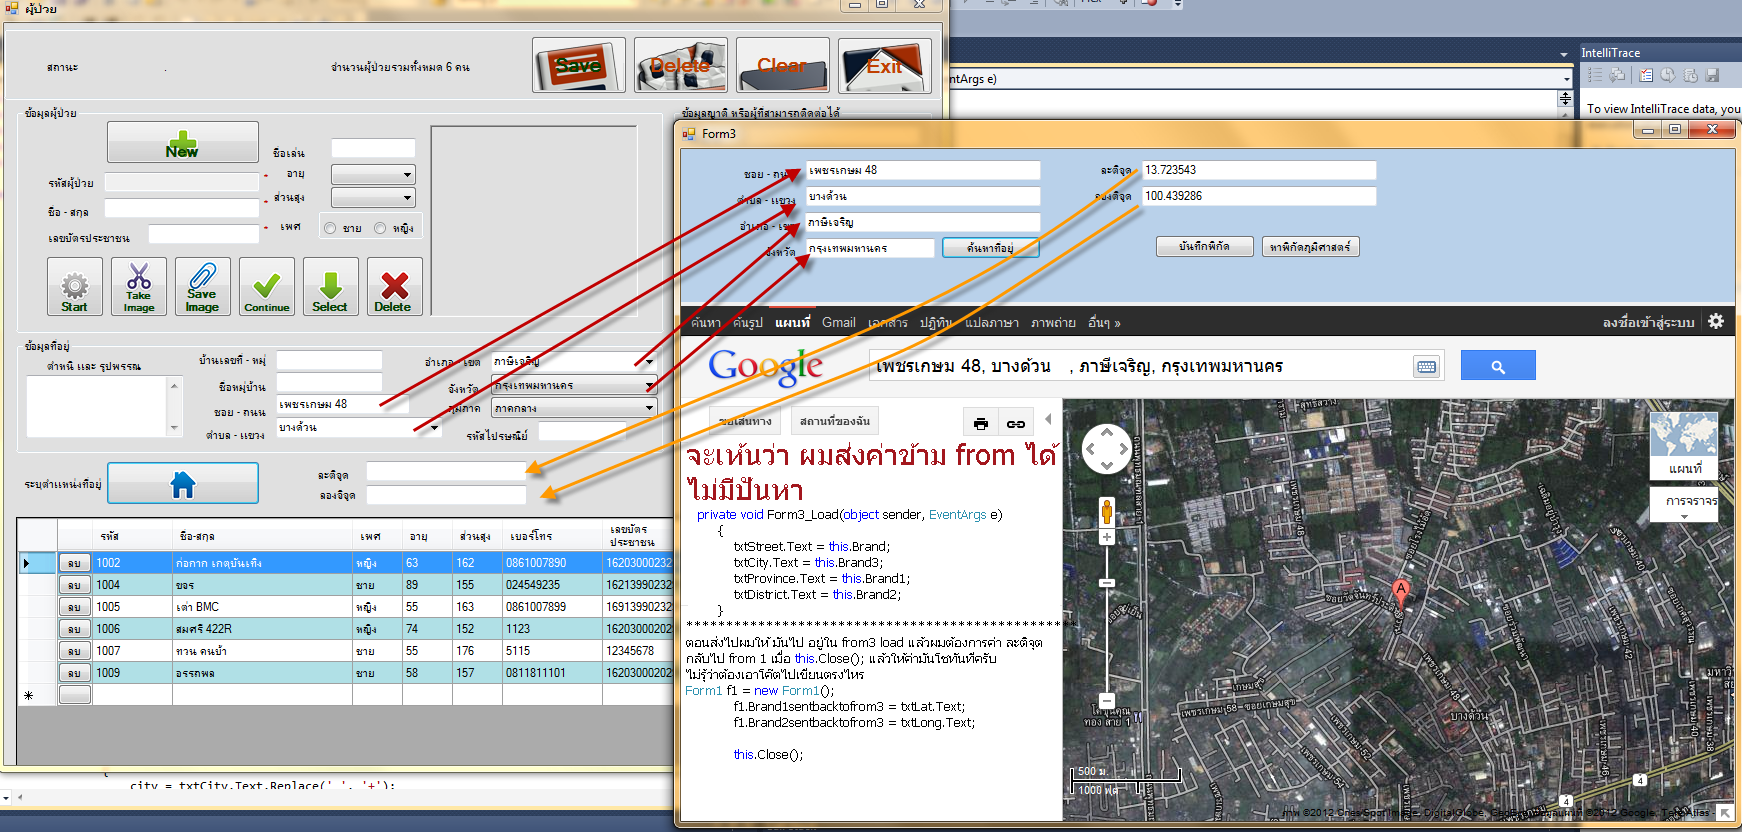Viewport: 1742px width, 832px height.
Task: Collapse the Google maps side panel arrow
Action: click(1048, 419)
